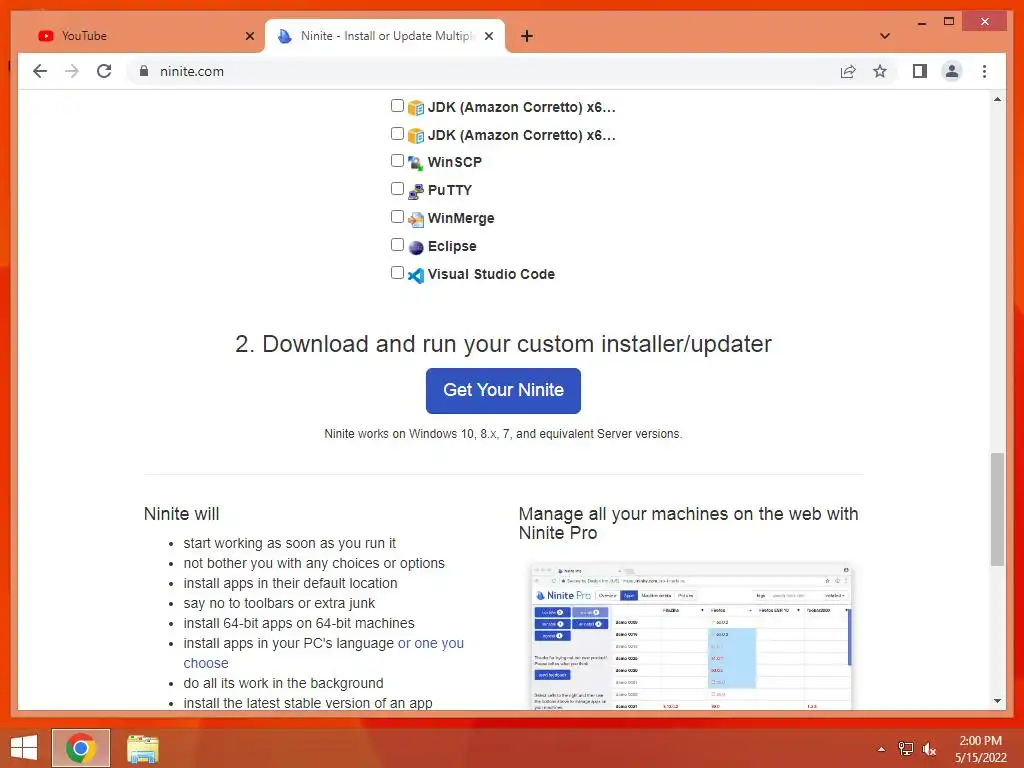
Task: Open the browser side panel
Action: tap(920, 71)
